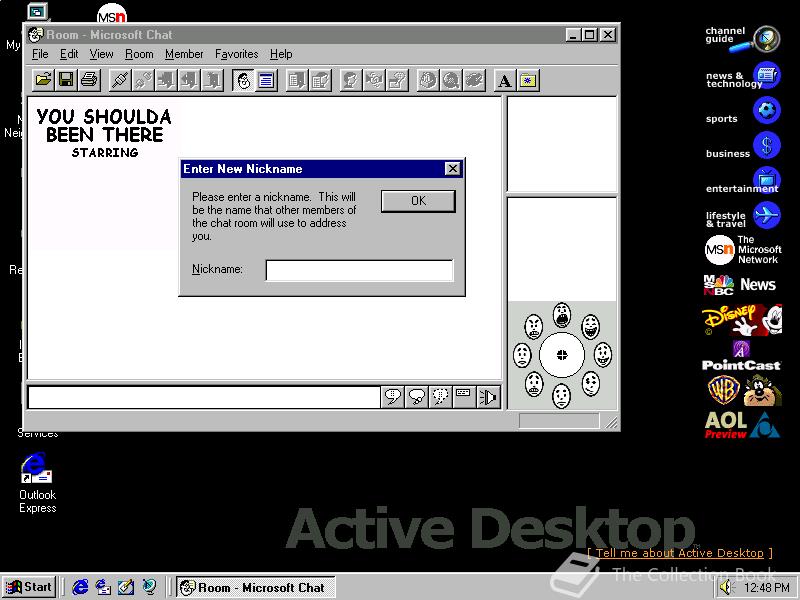Click the Save floppy disk icon
This screenshot has height=600, width=800.
pos(66,80)
